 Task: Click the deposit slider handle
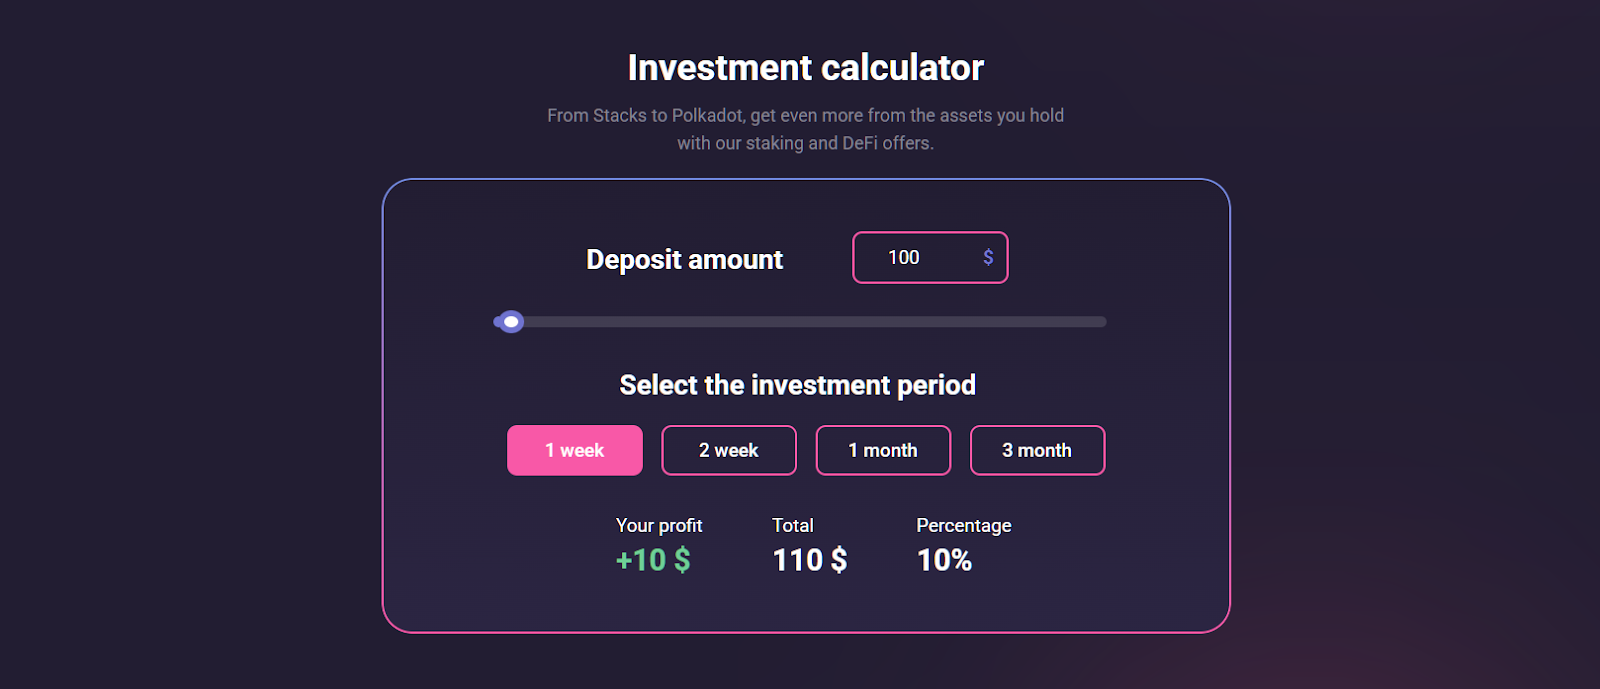pyautogui.click(x=511, y=322)
